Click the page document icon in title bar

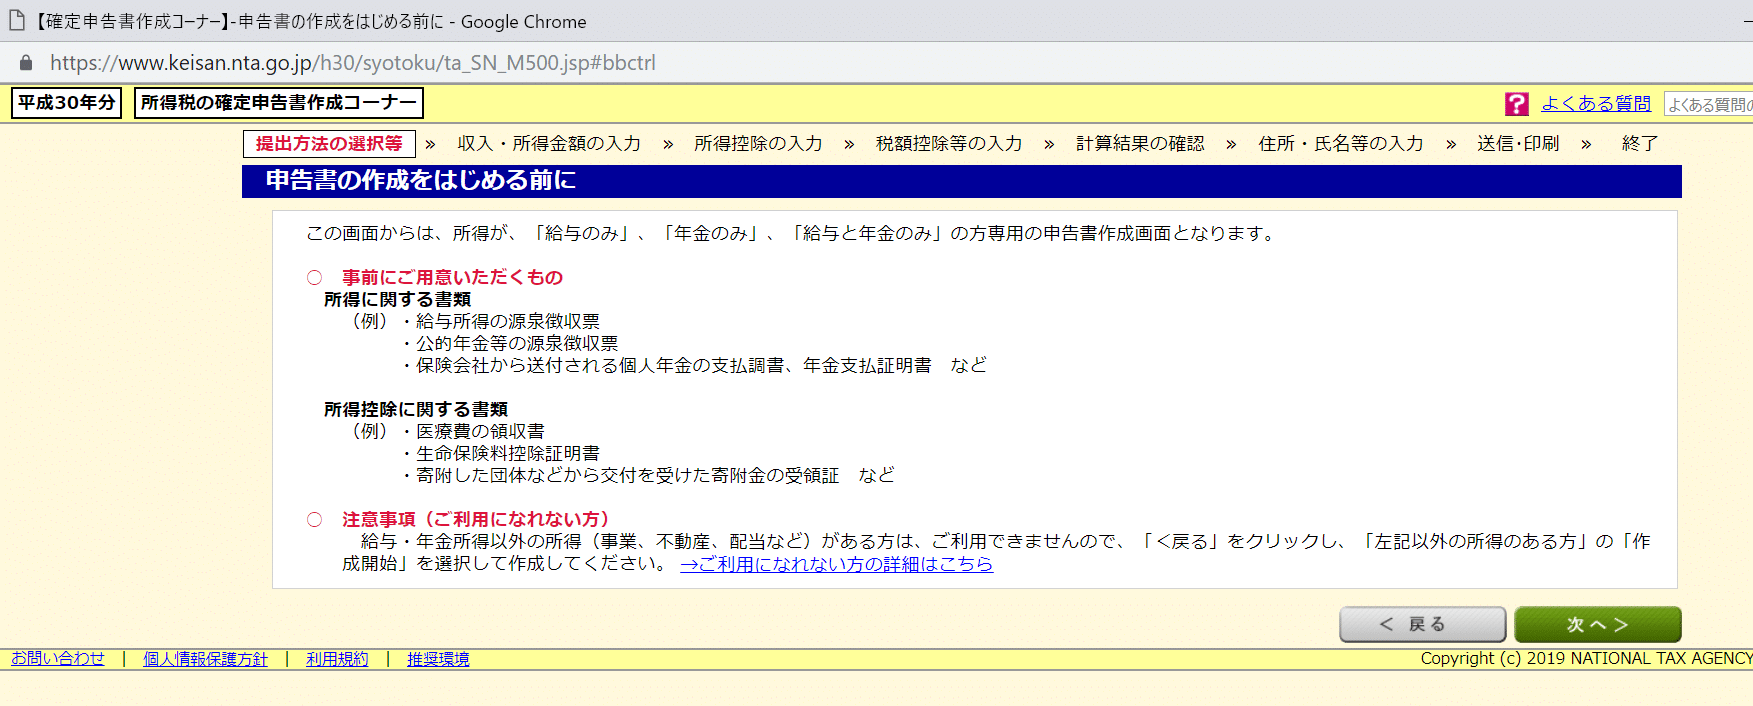coord(17,20)
